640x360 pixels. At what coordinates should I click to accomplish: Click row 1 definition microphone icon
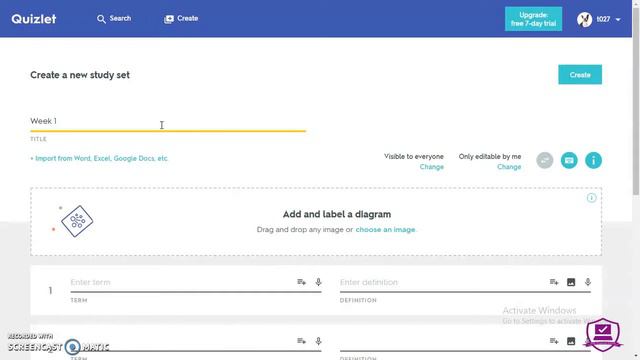click(588, 282)
